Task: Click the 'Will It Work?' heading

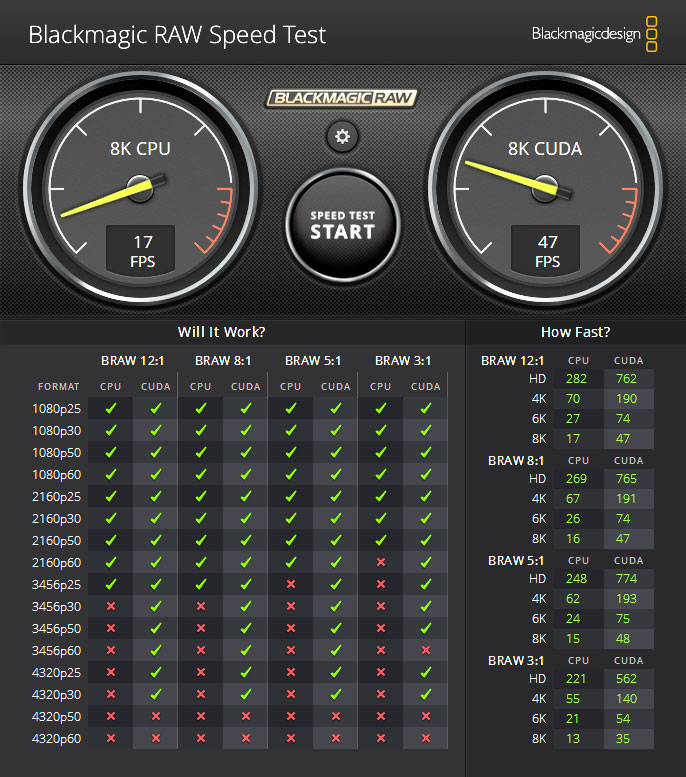Action: 222,332
